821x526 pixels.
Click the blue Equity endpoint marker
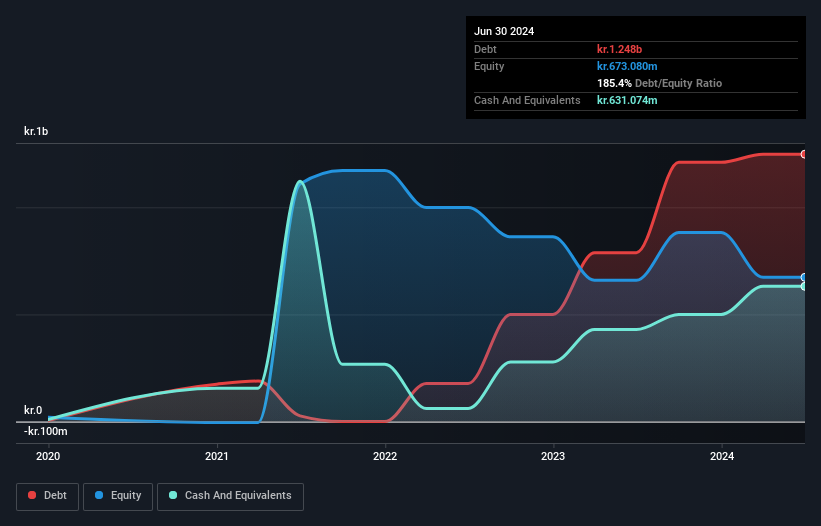click(804, 277)
